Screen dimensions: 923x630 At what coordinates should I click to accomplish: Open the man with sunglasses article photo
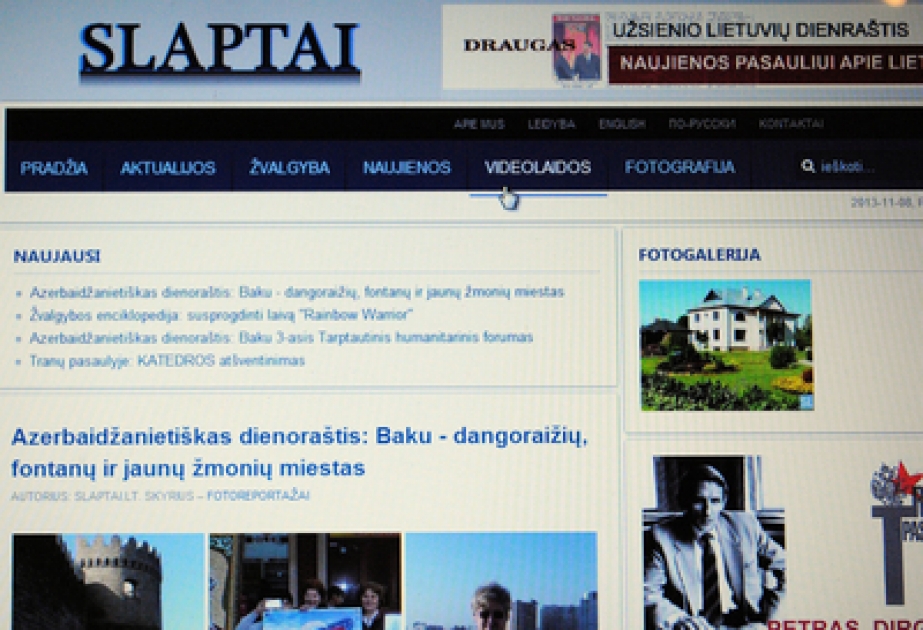pyautogui.click(x=502, y=581)
